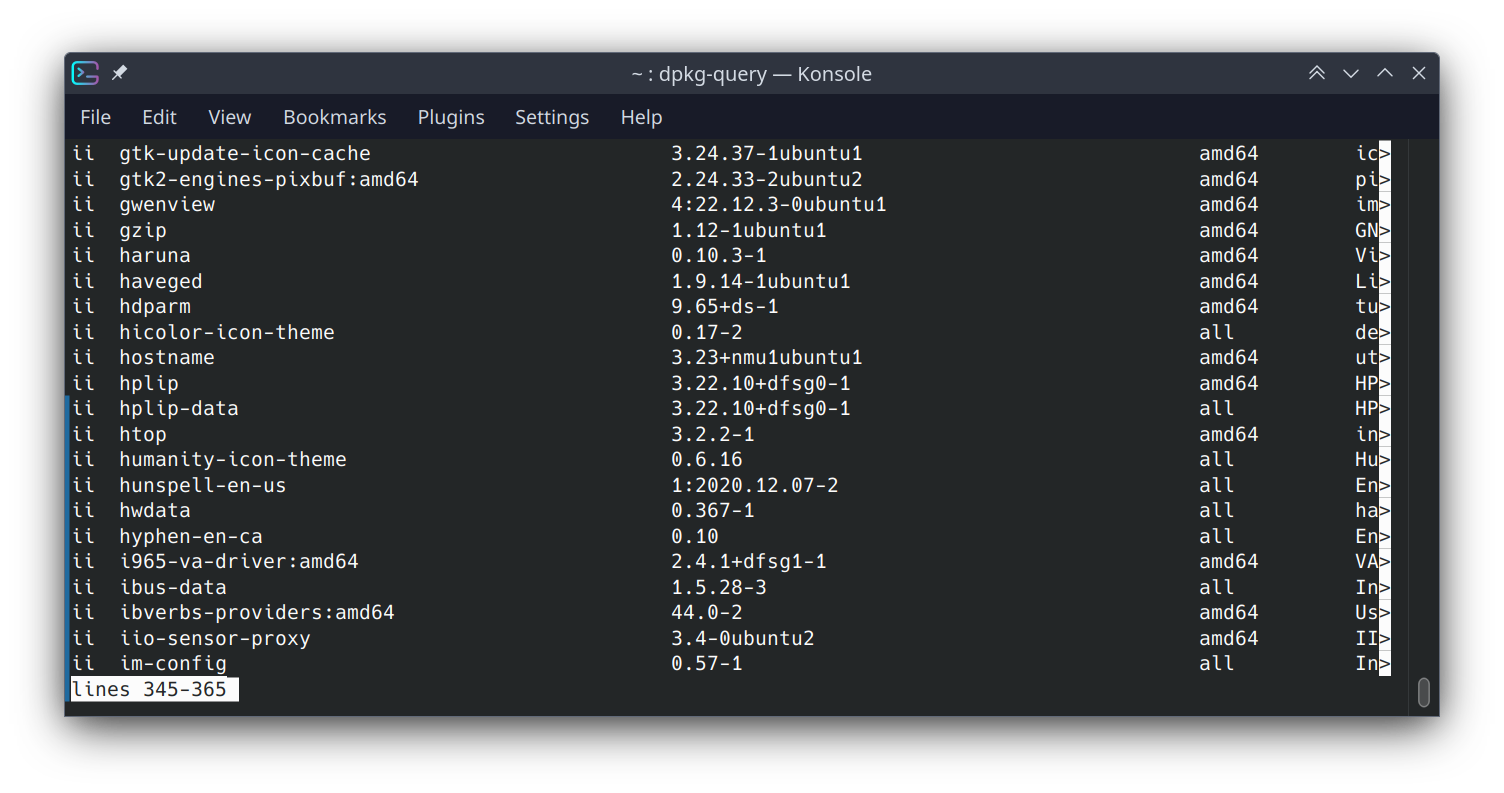This screenshot has height=793, width=1504.
Task: Close the Konsole window
Action: pos(1418,73)
